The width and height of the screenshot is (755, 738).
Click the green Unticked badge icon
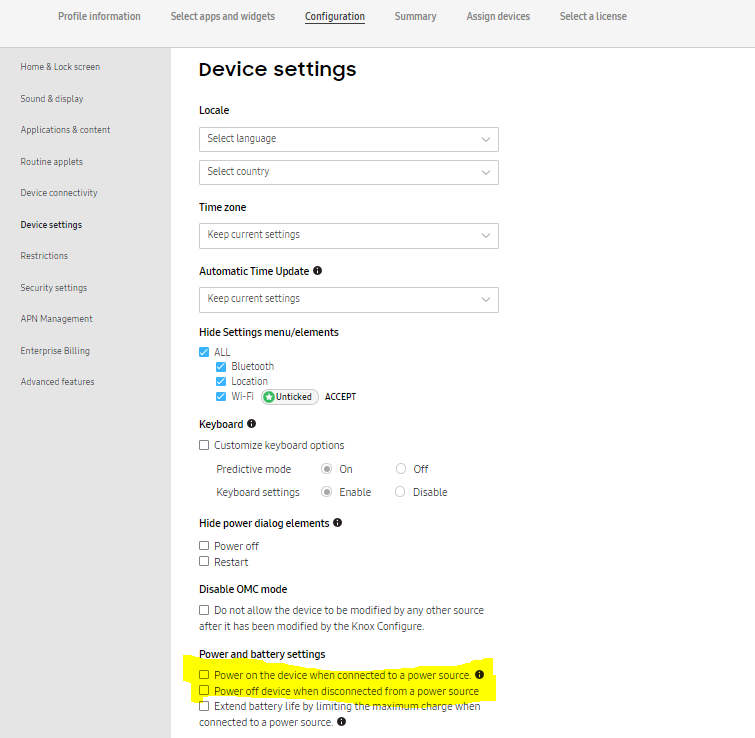(x=269, y=397)
